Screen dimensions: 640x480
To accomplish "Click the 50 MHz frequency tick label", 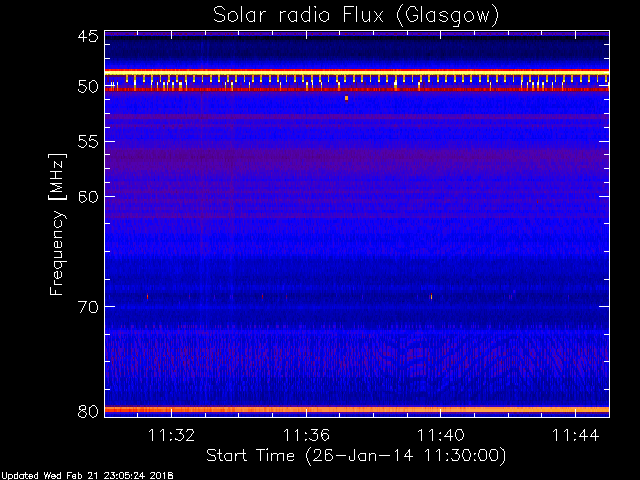I will (x=88, y=87).
